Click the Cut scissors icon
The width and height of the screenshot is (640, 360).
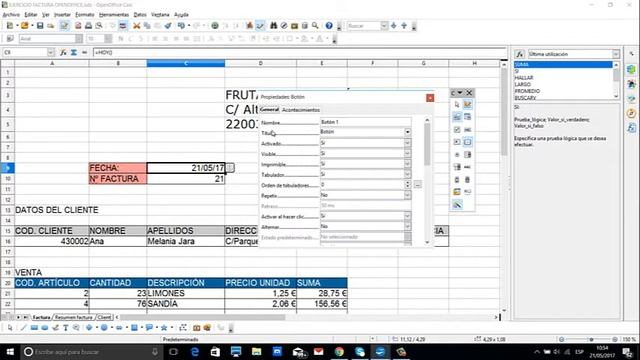click(137, 26)
